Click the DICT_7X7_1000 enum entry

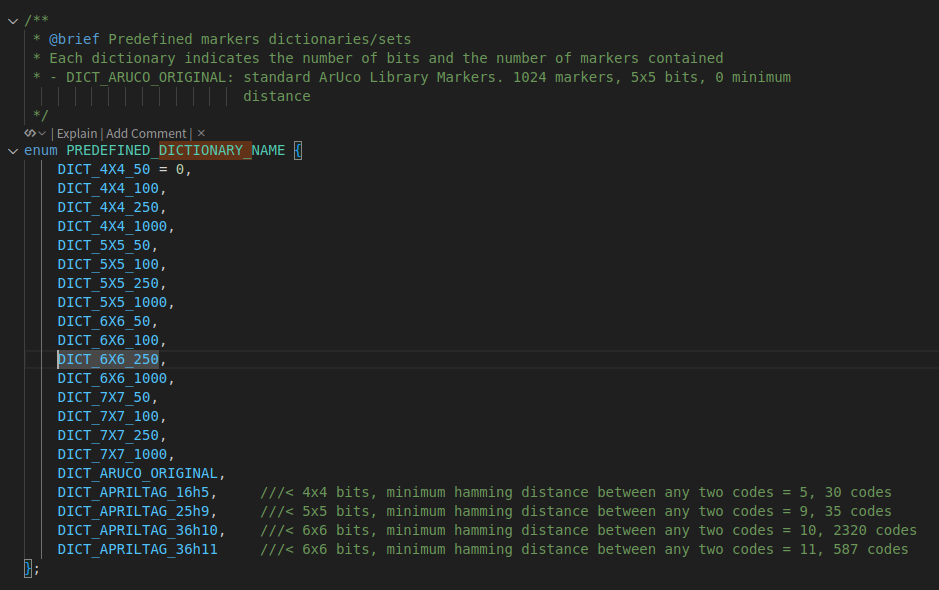(112, 454)
